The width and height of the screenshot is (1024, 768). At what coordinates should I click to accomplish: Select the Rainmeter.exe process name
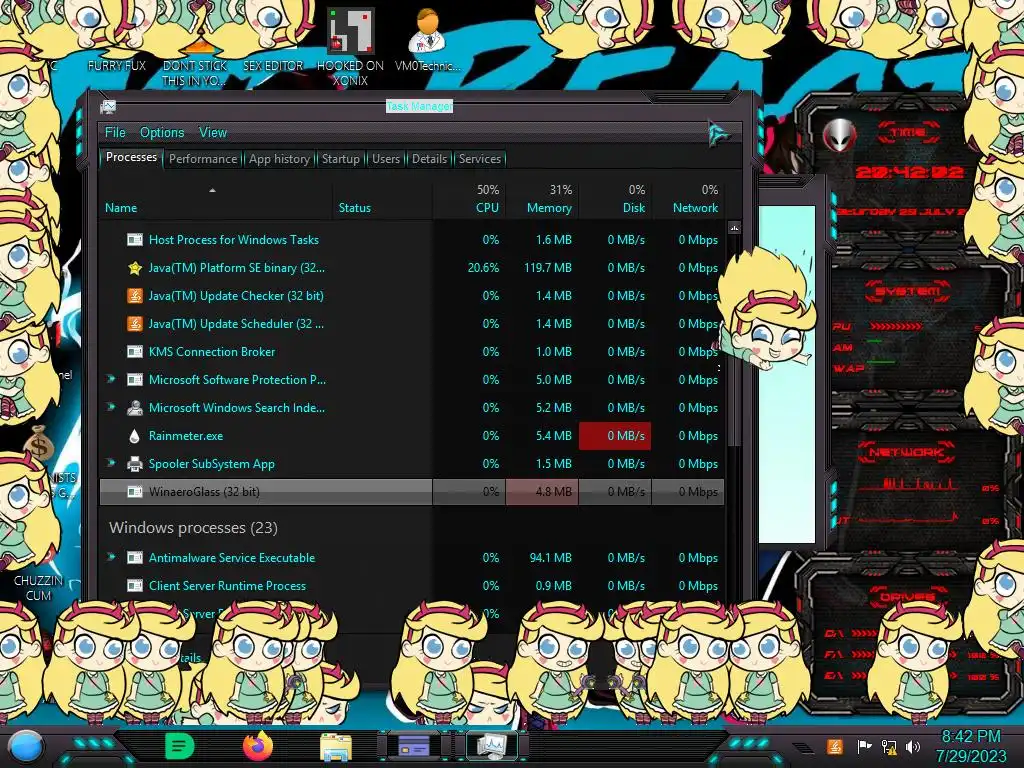pos(185,436)
